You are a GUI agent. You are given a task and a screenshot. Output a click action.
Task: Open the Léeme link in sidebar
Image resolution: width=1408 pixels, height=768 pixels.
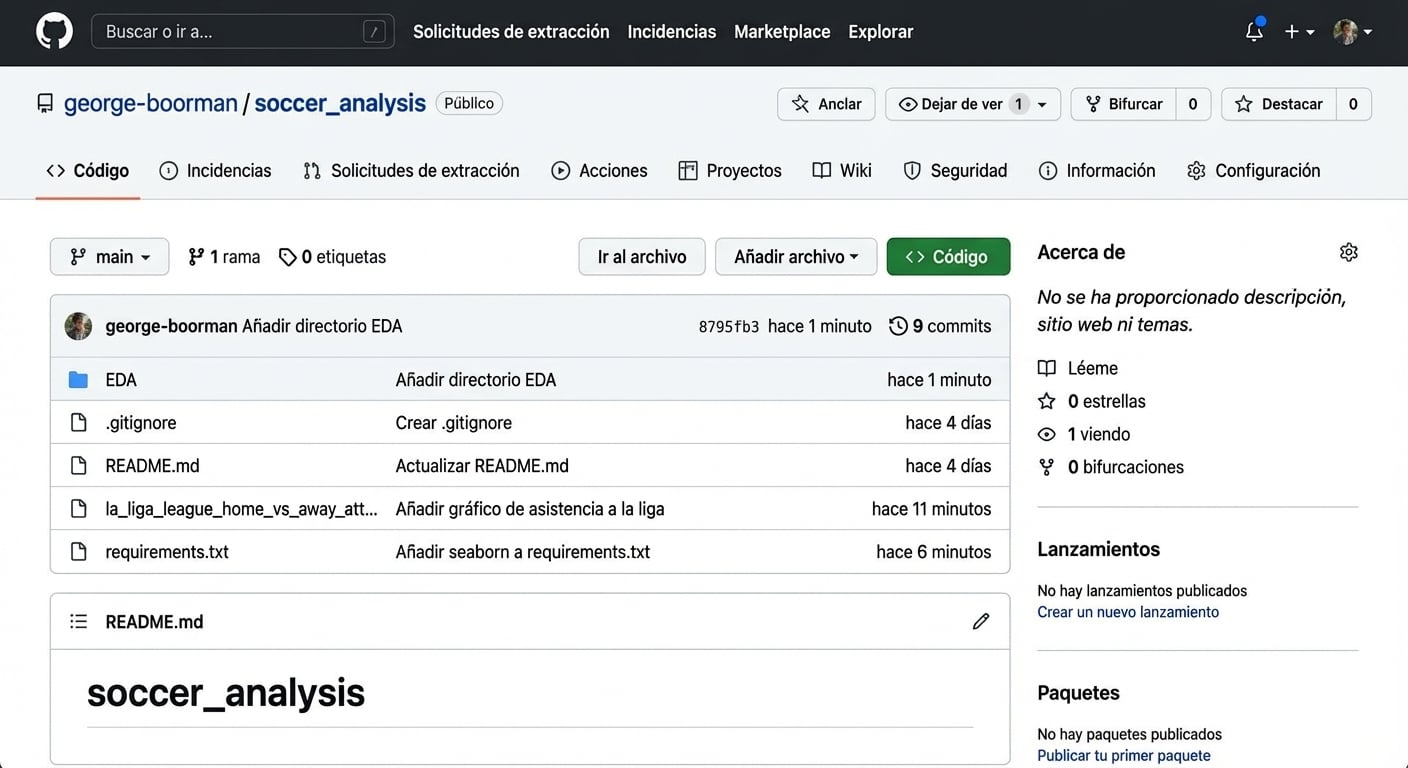(x=1078, y=368)
